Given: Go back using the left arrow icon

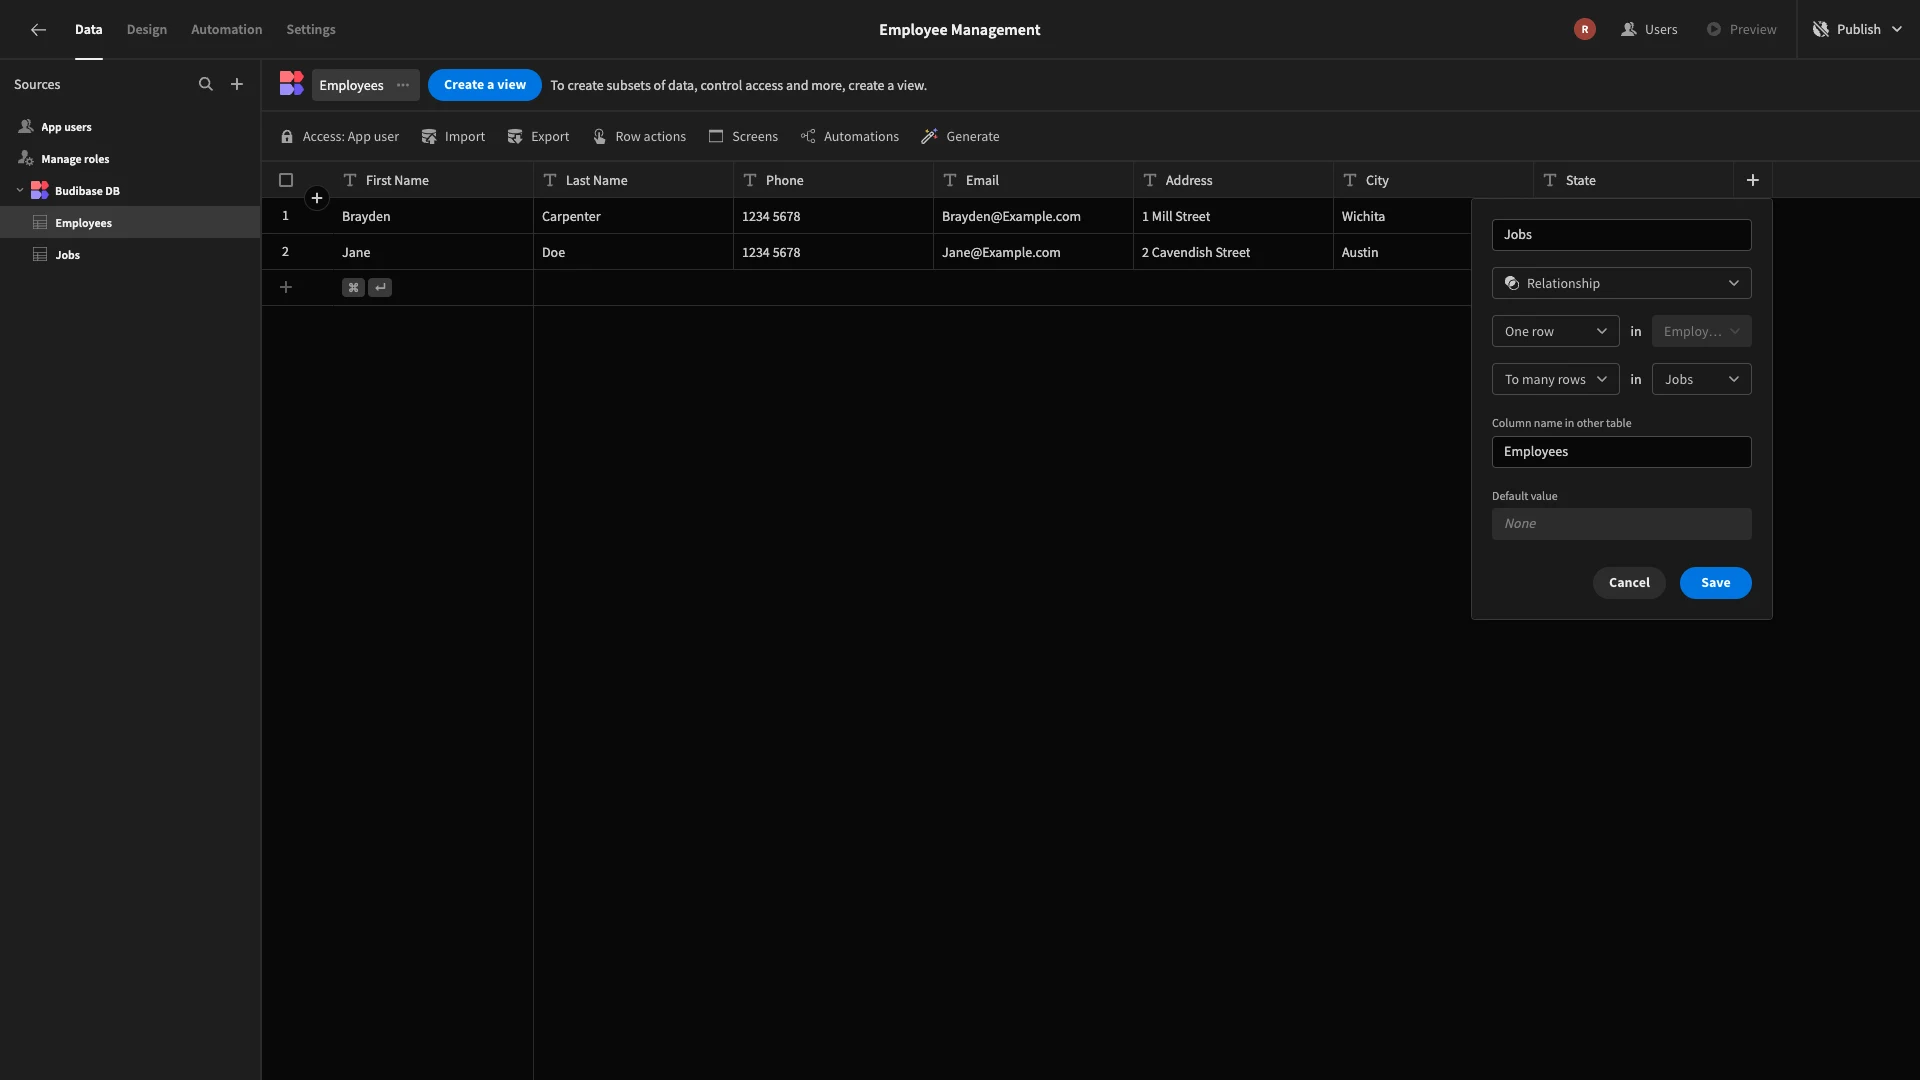Looking at the screenshot, I should point(38,30).
